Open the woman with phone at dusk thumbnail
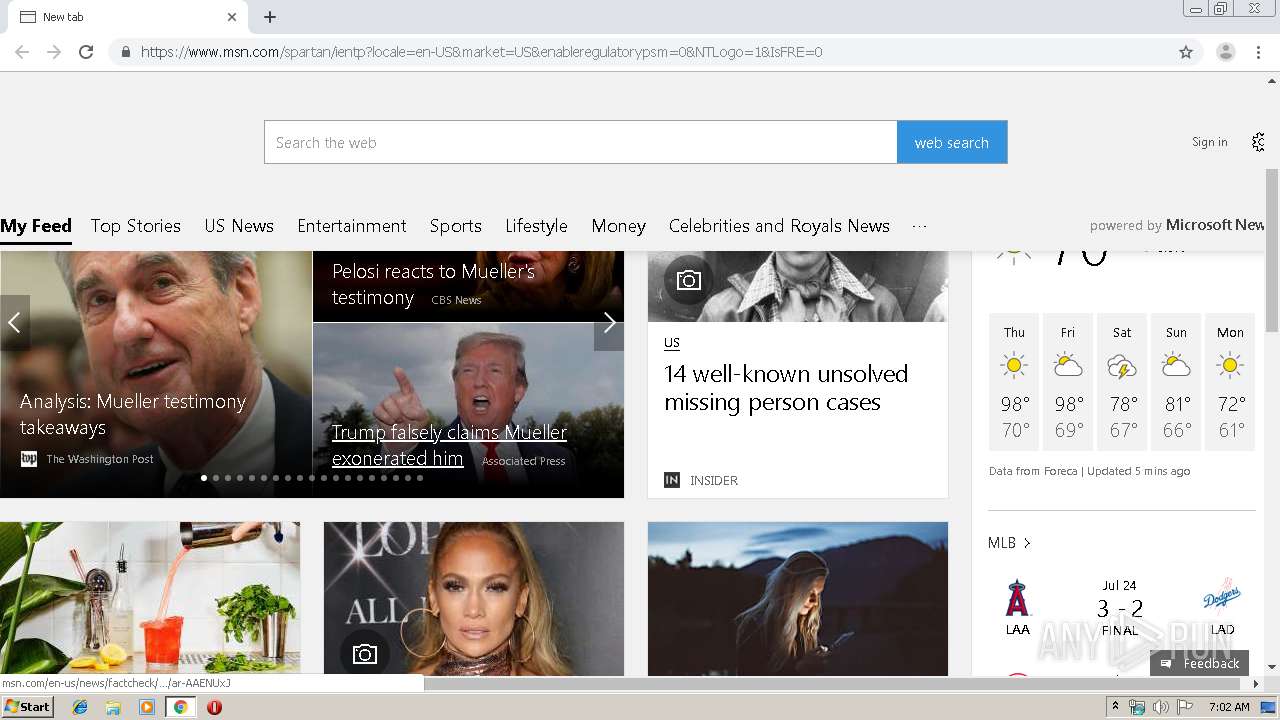 (798, 598)
